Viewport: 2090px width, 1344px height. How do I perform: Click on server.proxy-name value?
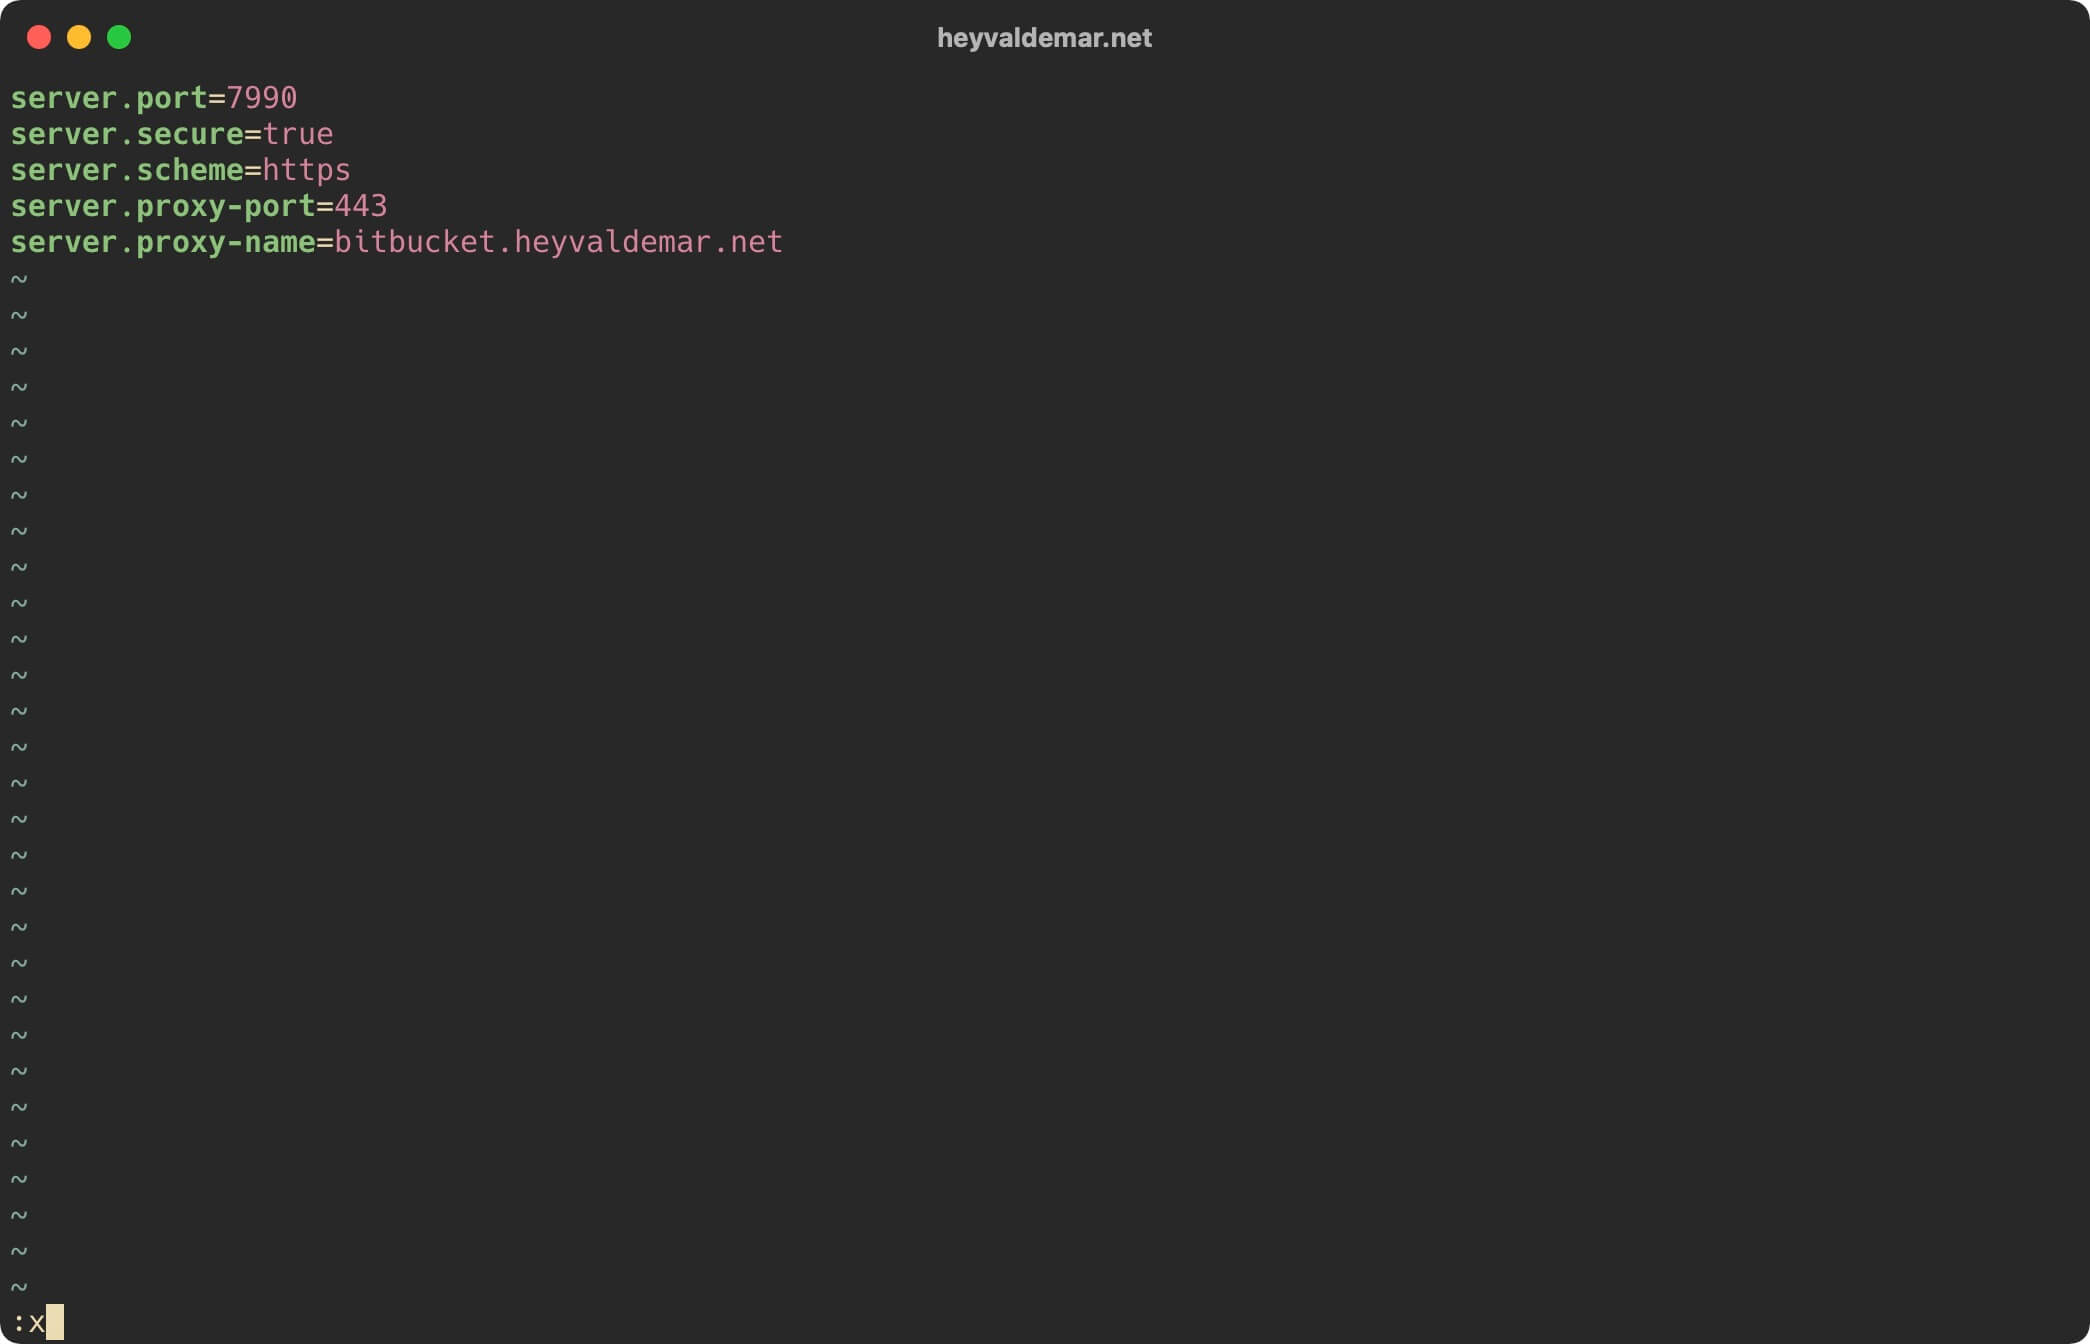tap(558, 241)
